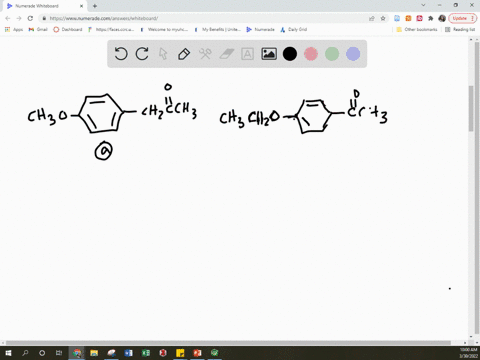
Task: Click the Update button in Chrome
Action: coord(463,18)
